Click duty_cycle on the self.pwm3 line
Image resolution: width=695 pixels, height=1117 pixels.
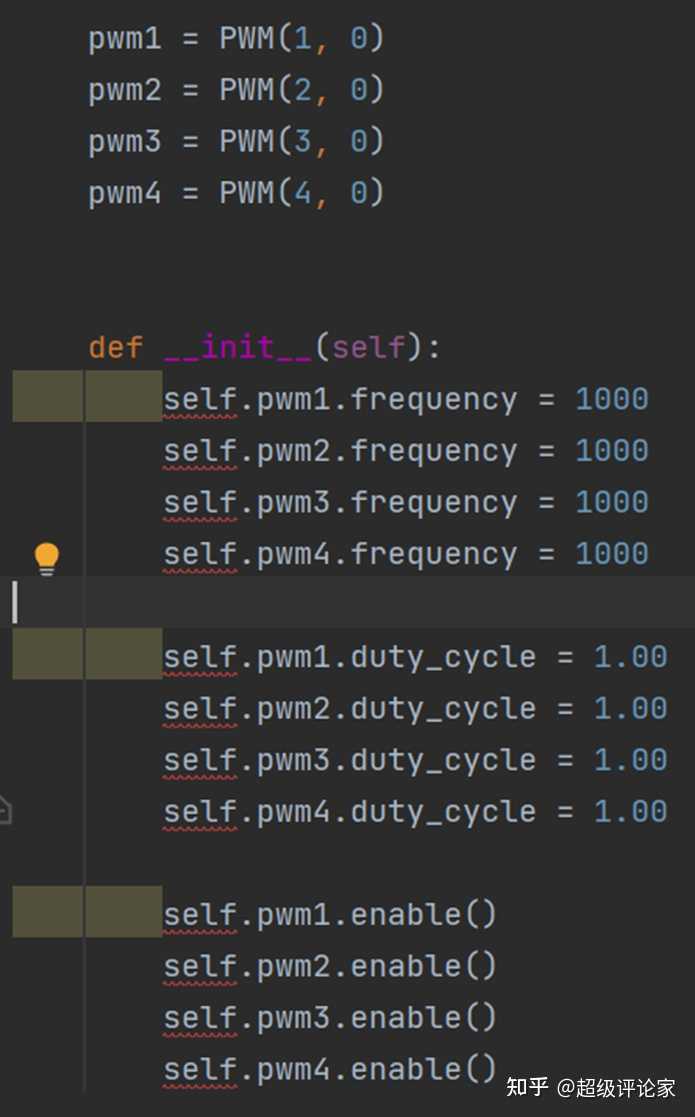pos(443,760)
